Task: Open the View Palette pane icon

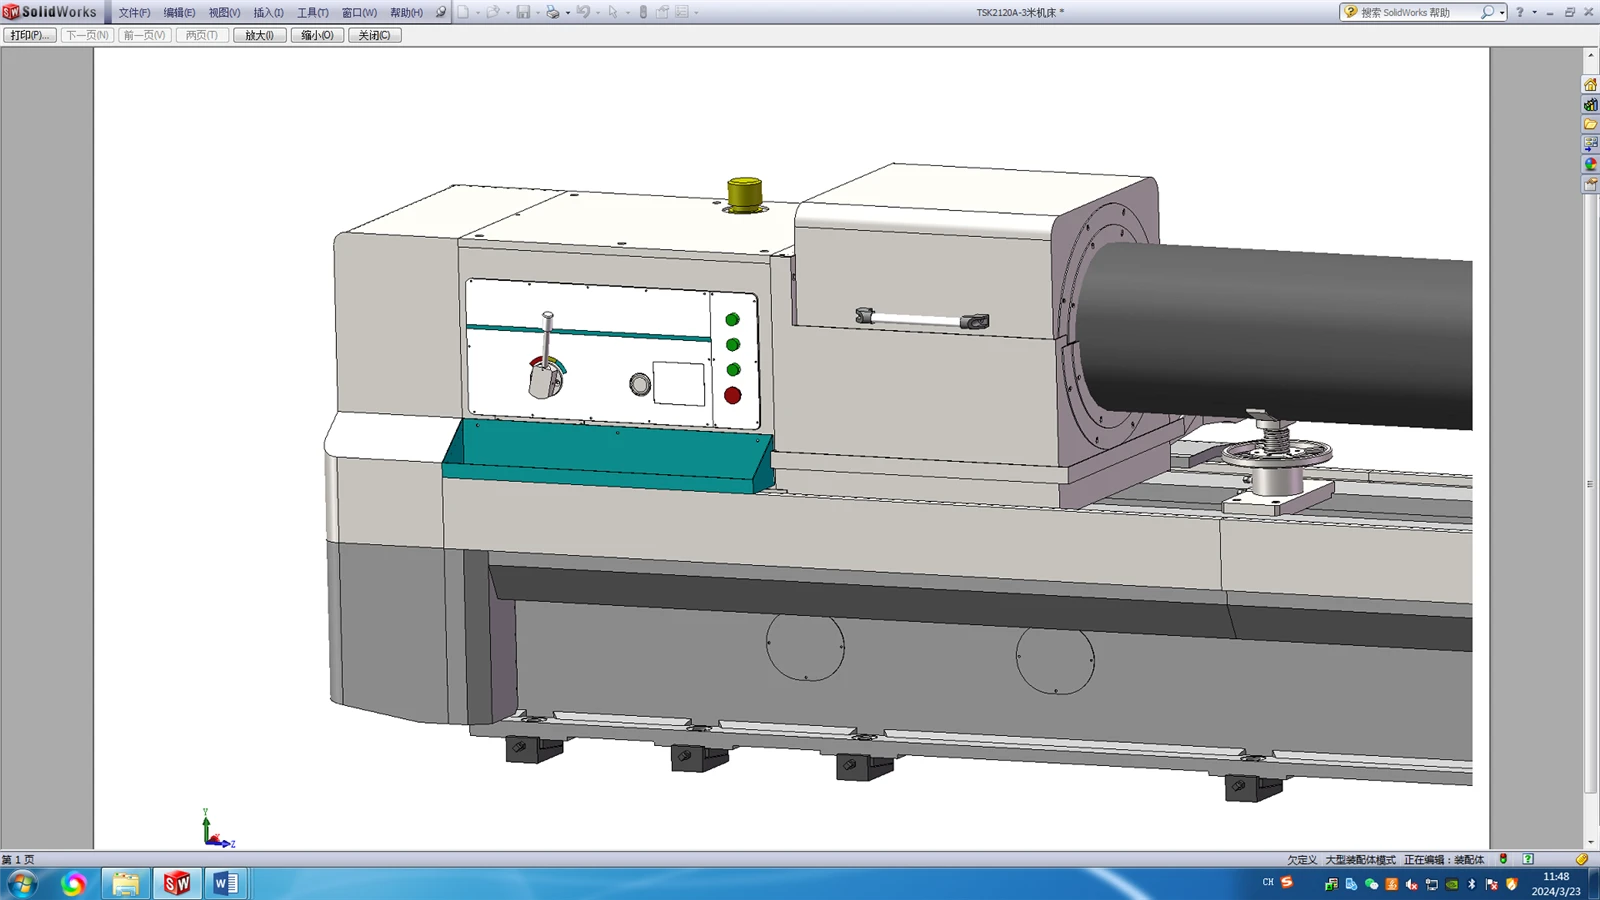Action: click(1590, 144)
